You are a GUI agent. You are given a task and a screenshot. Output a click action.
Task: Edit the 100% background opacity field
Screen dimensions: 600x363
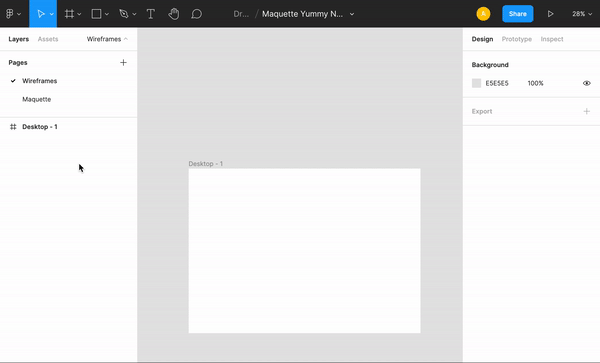535,83
